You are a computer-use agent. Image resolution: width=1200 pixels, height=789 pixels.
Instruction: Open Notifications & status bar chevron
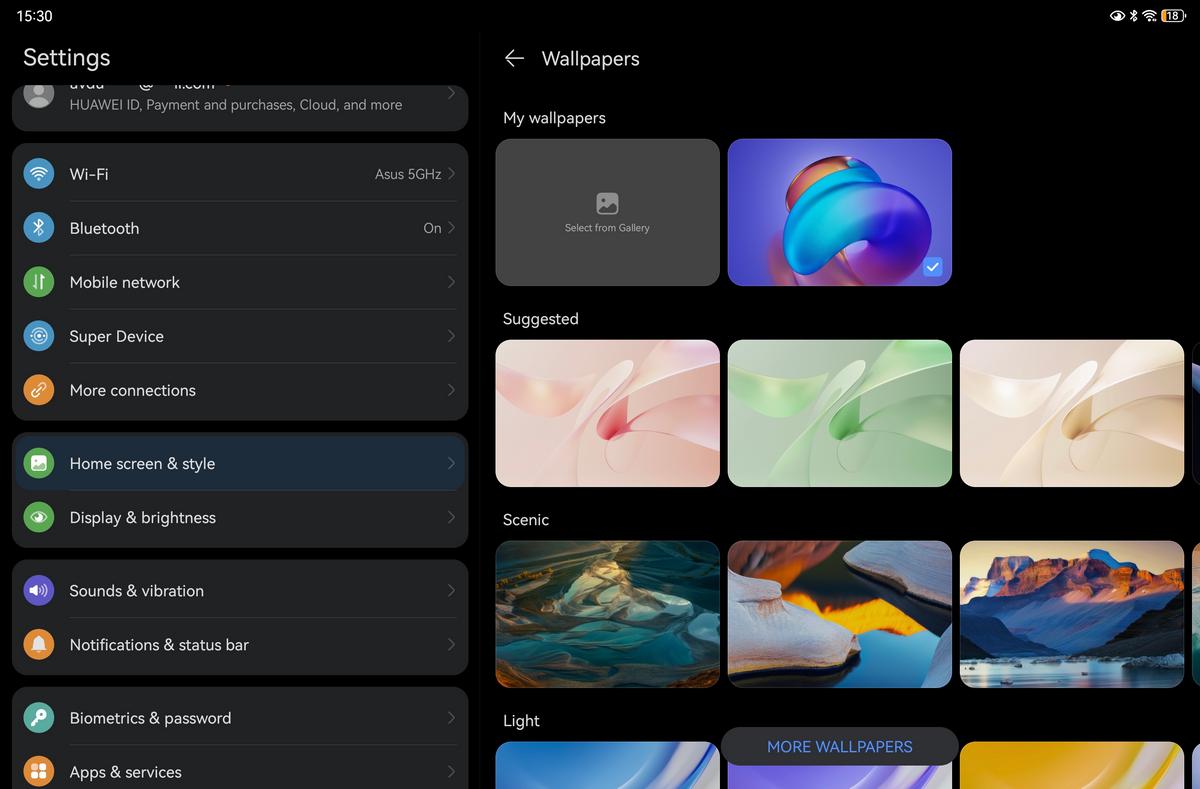(451, 644)
